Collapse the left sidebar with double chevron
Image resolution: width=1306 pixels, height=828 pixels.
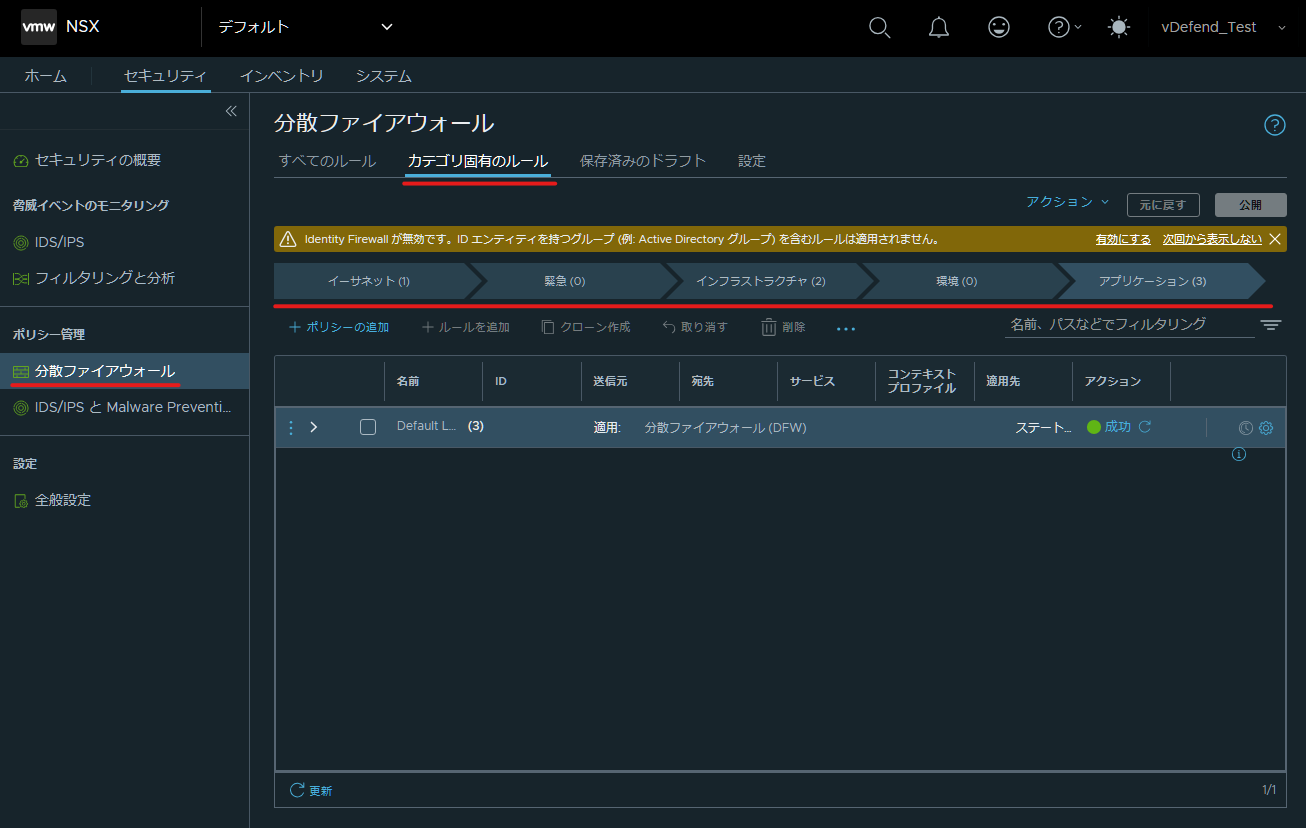click(x=231, y=111)
